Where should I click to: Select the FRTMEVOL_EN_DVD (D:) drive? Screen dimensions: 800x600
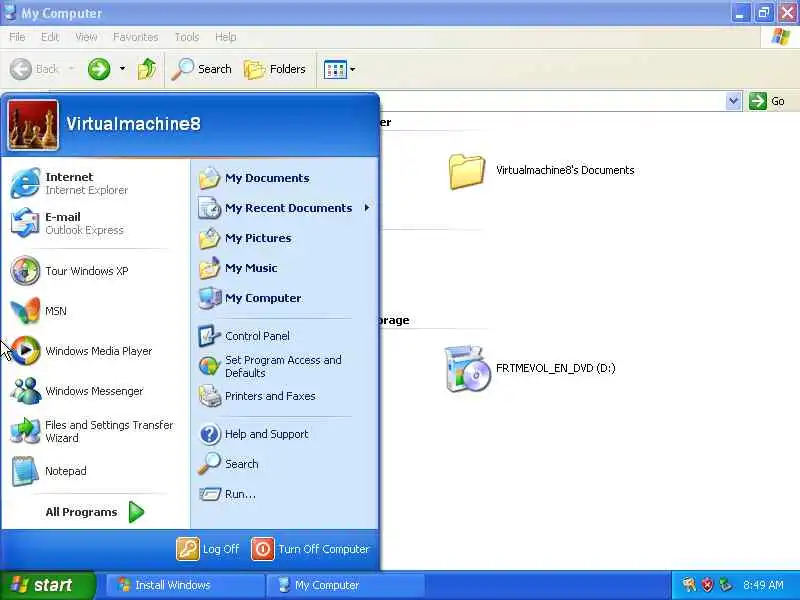coord(531,368)
